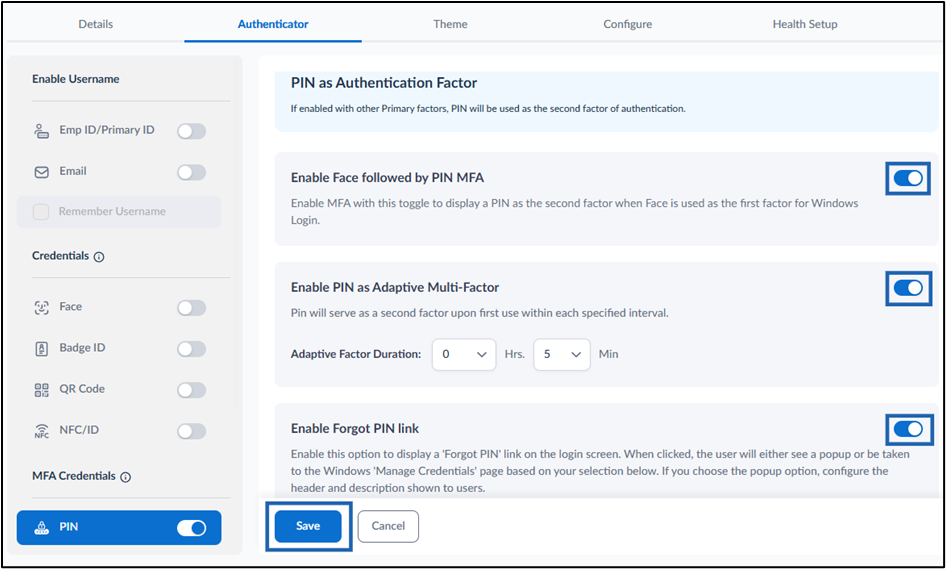Switch to the Details tab
The image size is (946, 569).
[95, 24]
